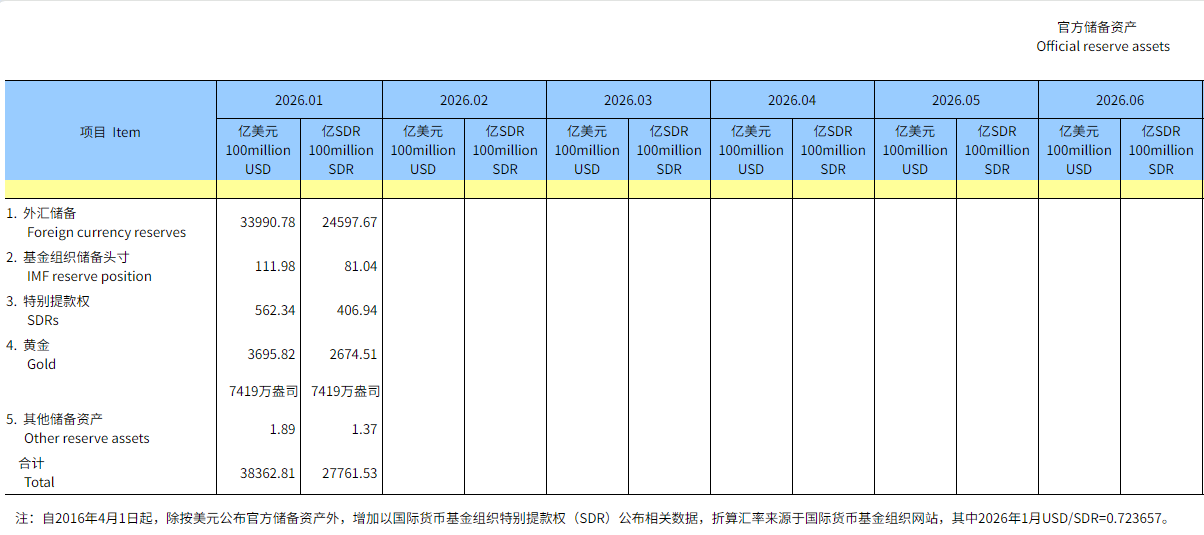1204x535 pixels.
Task: Click the foreign currency value 33990.78
Action: point(268,222)
